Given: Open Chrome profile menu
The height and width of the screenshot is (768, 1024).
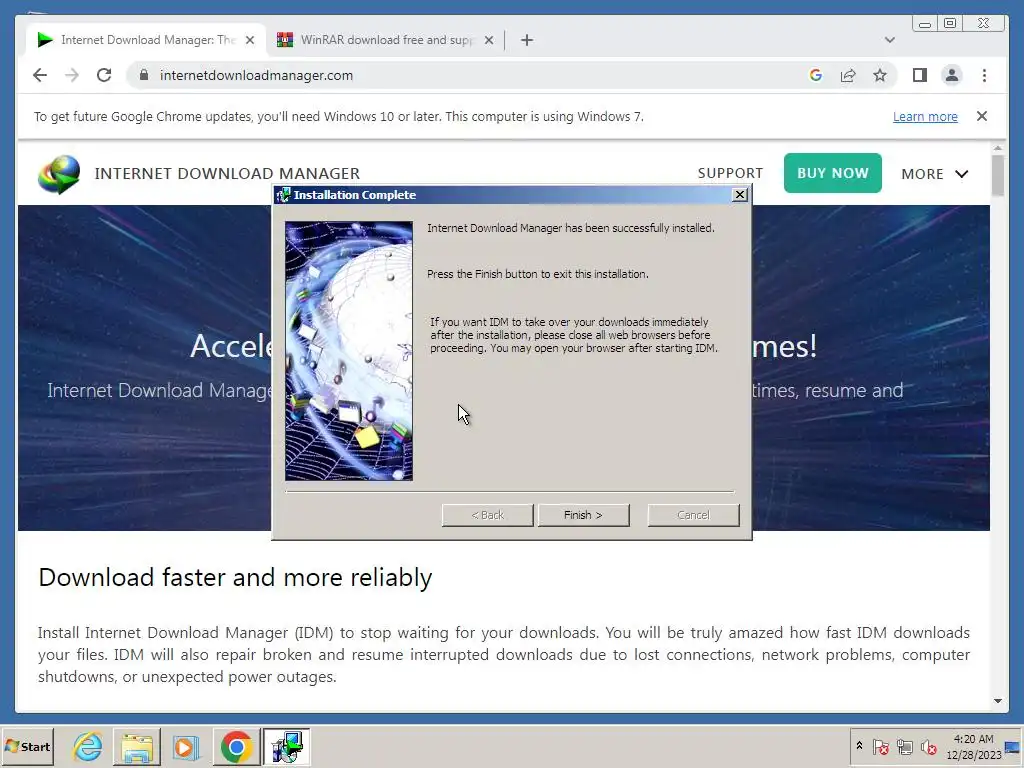Looking at the screenshot, I should [952, 75].
